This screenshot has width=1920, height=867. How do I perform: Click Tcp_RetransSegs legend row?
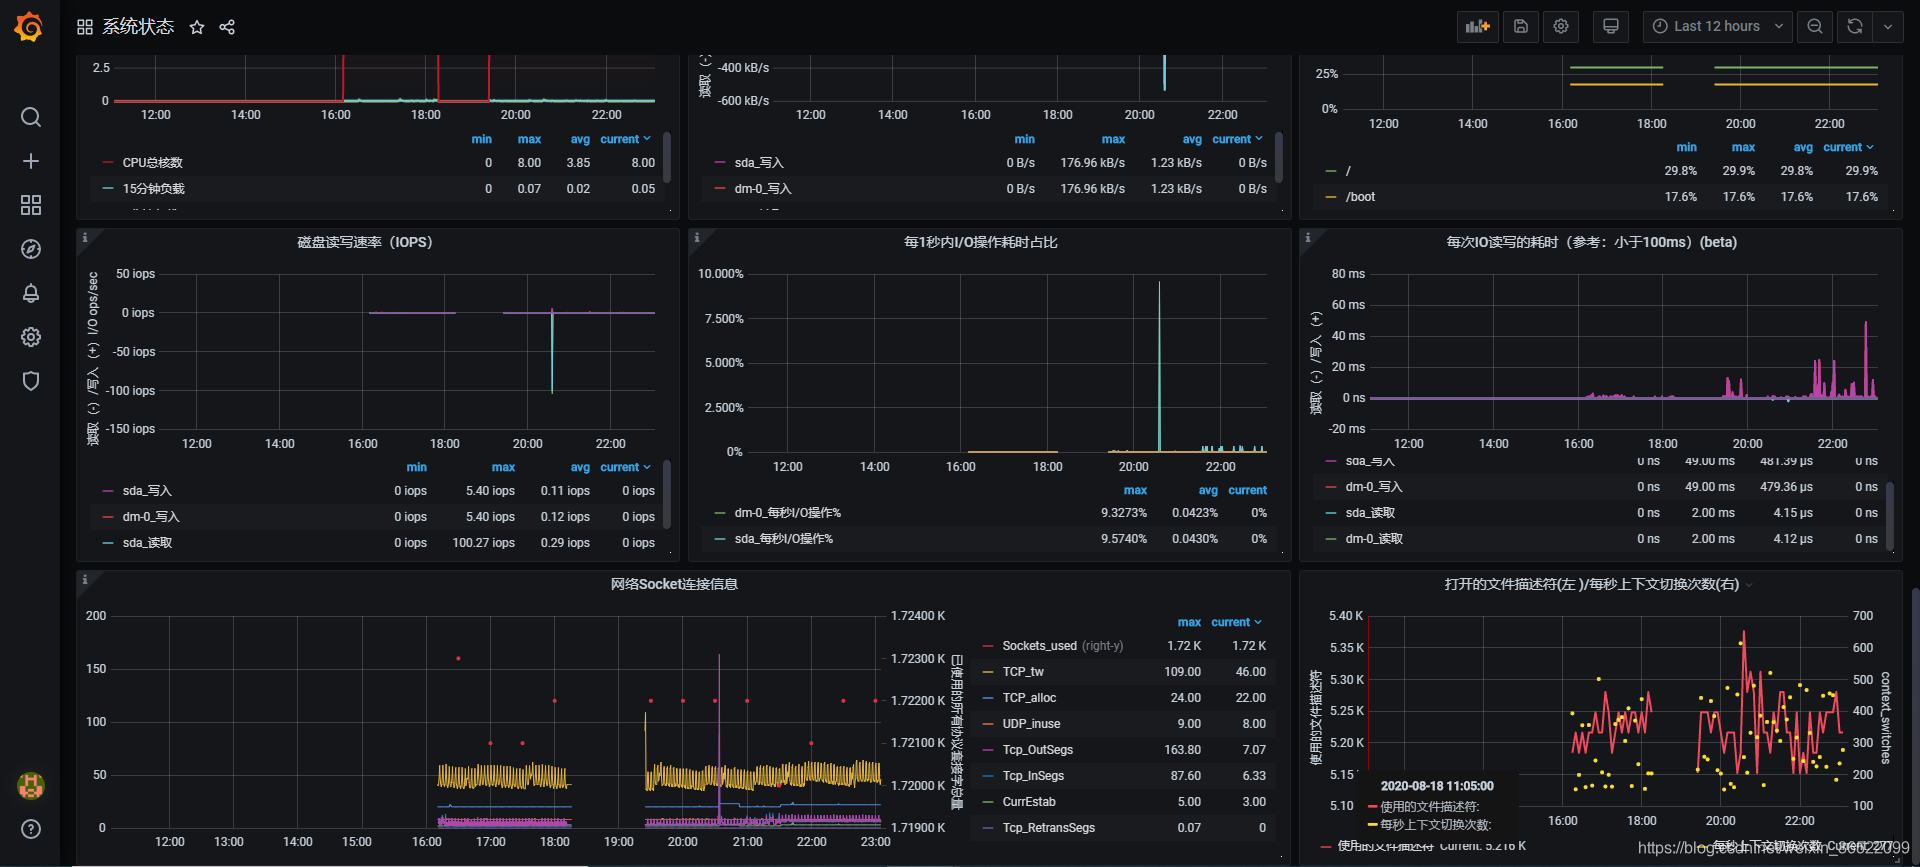1124,828
